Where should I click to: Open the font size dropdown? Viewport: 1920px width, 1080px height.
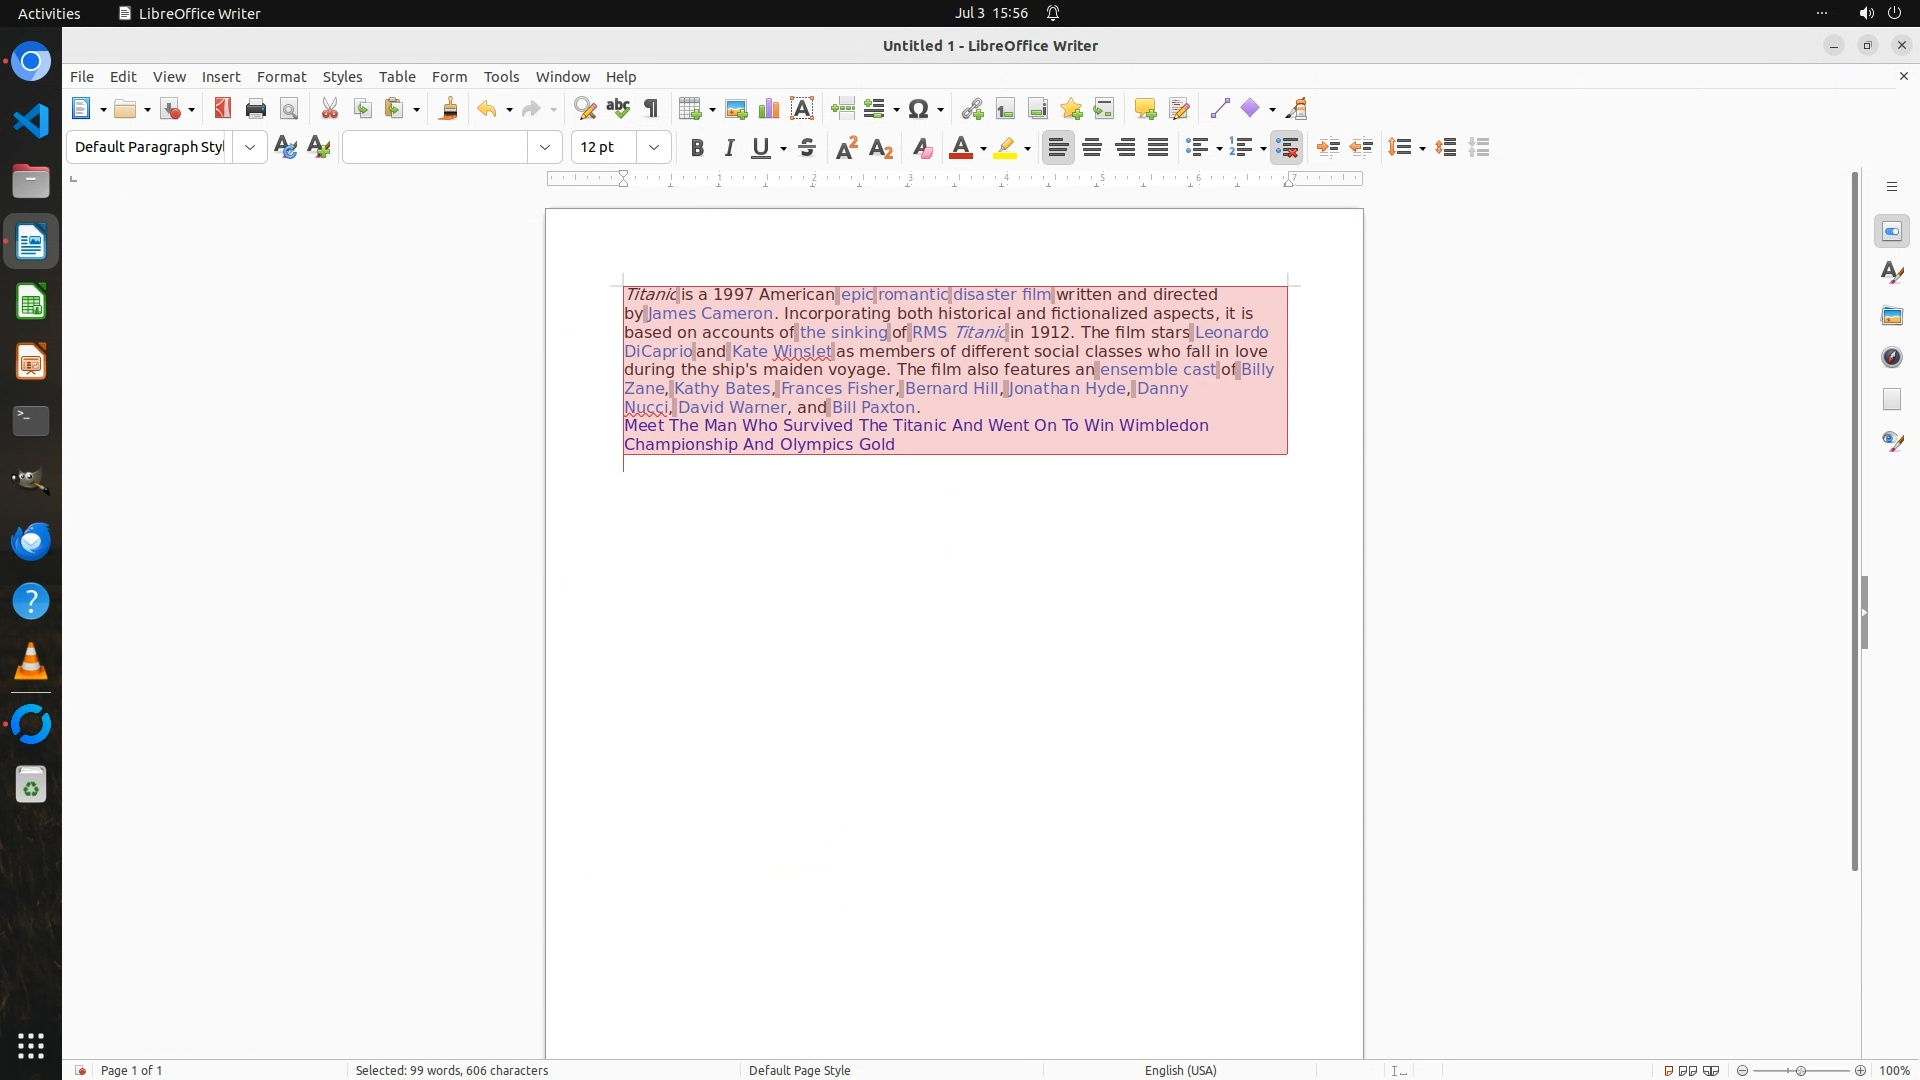654,148
